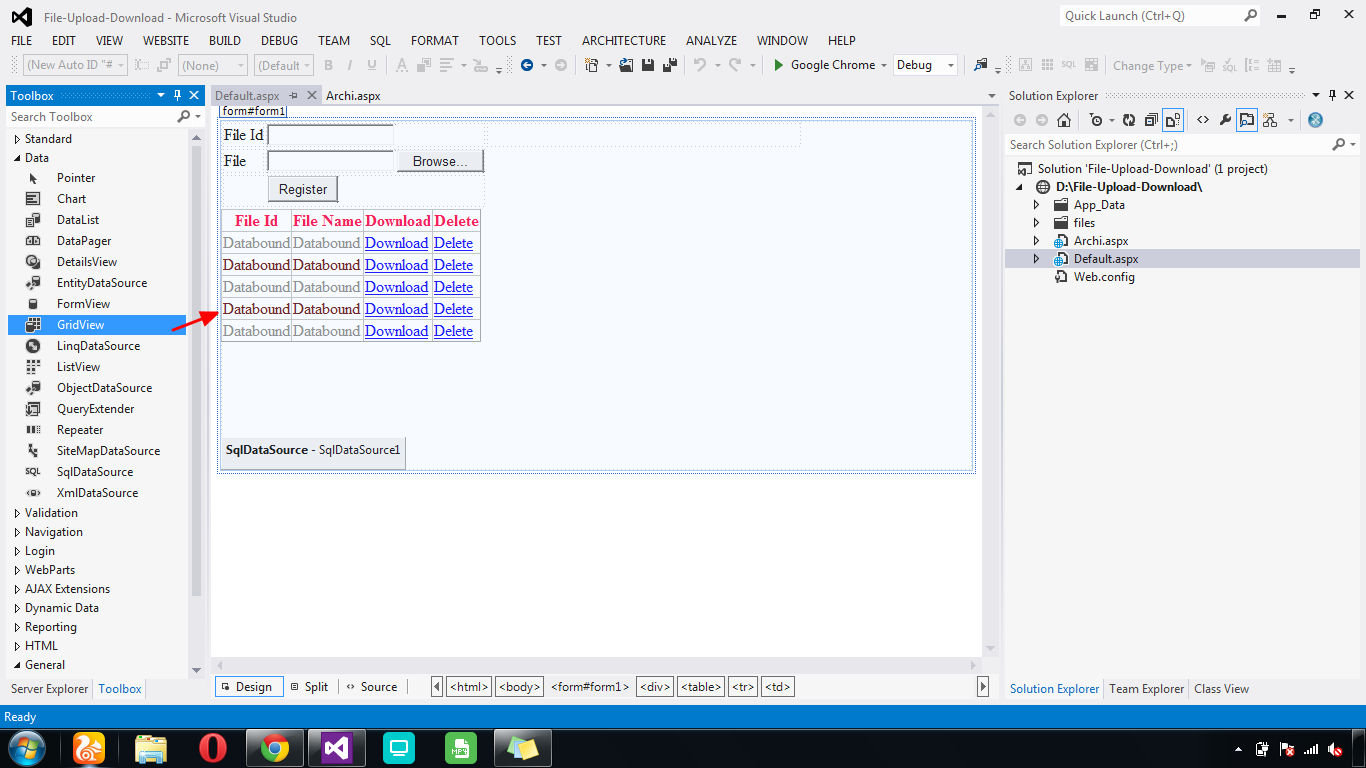The height and width of the screenshot is (768, 1366).
Task: Switch to the Team Explorer tab
Action: [1147, 689]
